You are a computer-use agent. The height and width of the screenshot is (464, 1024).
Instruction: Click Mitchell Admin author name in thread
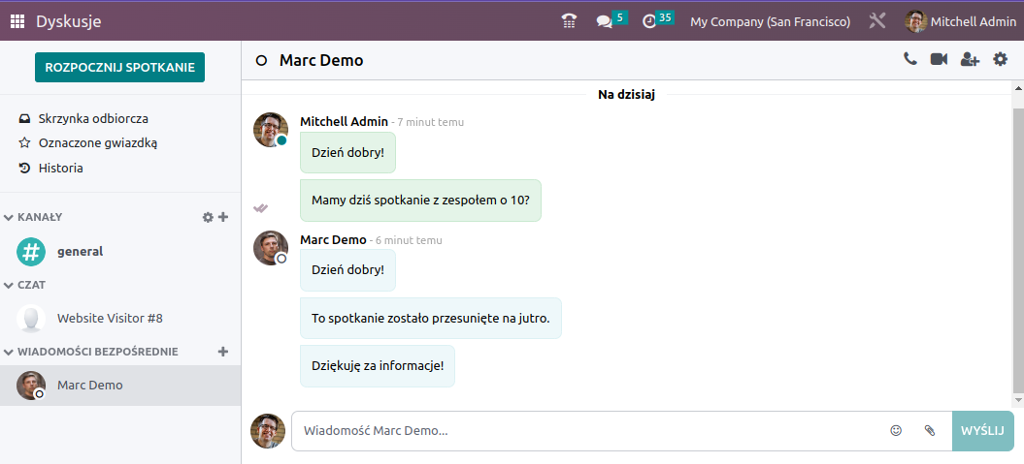(x=344, y=122)
